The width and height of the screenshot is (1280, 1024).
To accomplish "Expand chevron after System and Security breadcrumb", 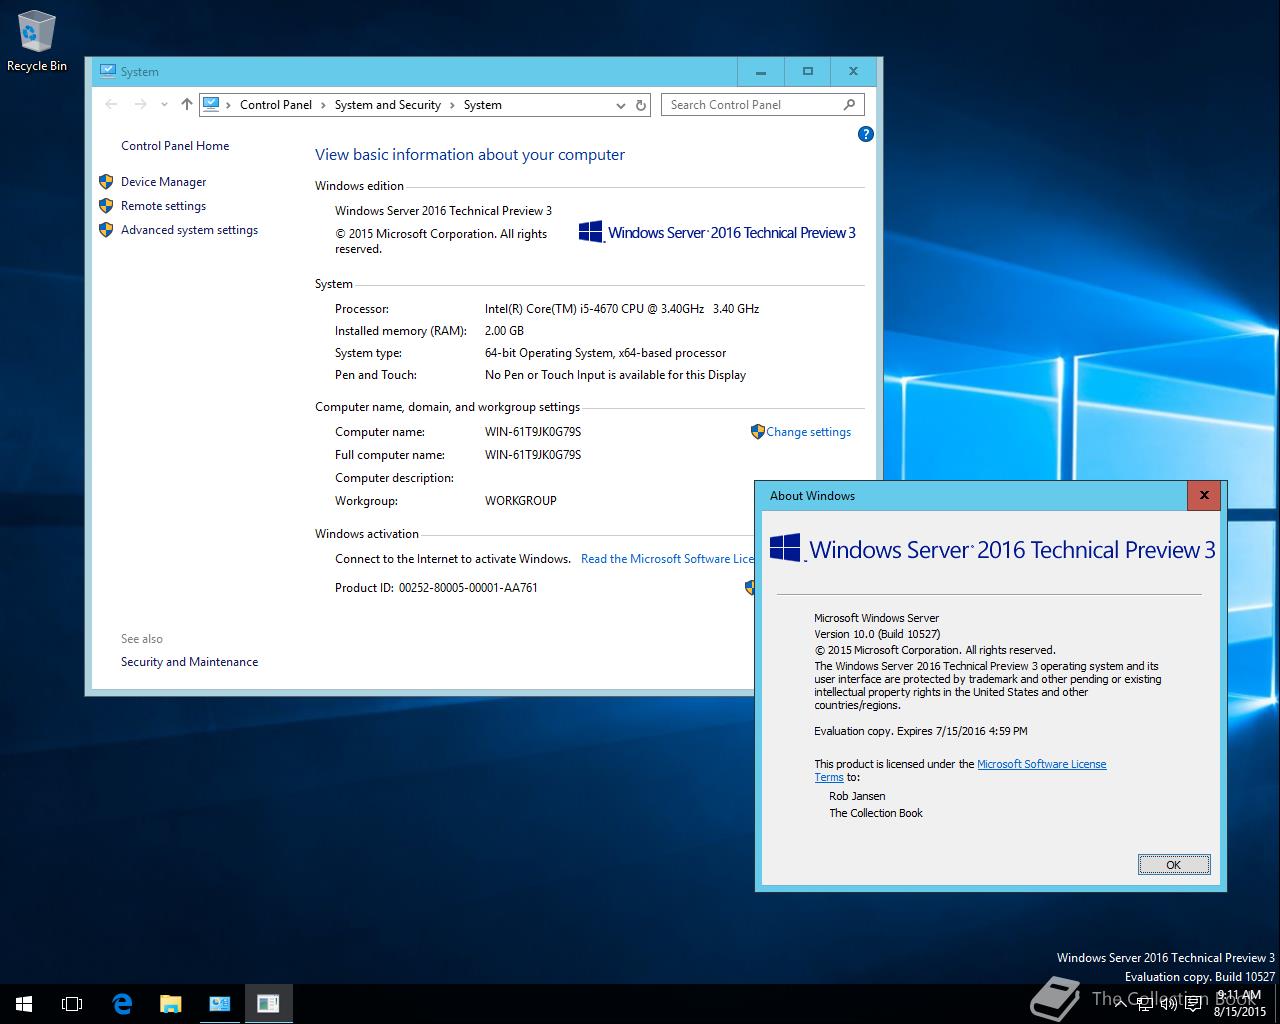I will pyautogui.click(x=452, y=105).
